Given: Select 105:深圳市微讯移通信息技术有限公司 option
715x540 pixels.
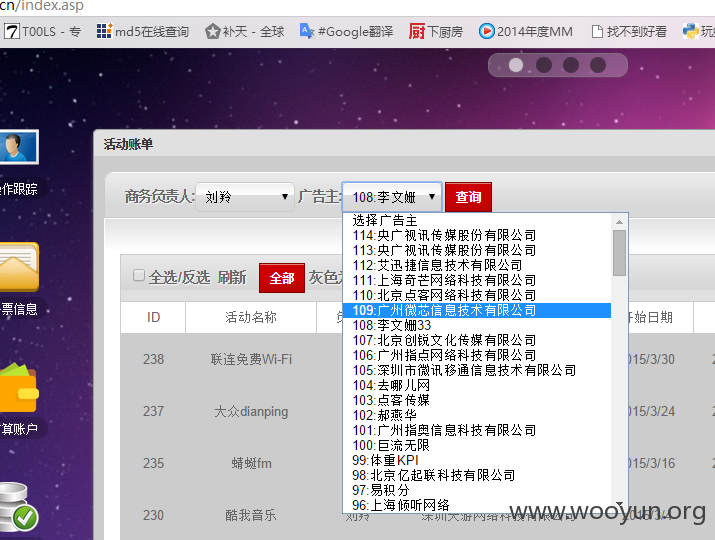Looking at the screenshot, I should pos(477,370).
